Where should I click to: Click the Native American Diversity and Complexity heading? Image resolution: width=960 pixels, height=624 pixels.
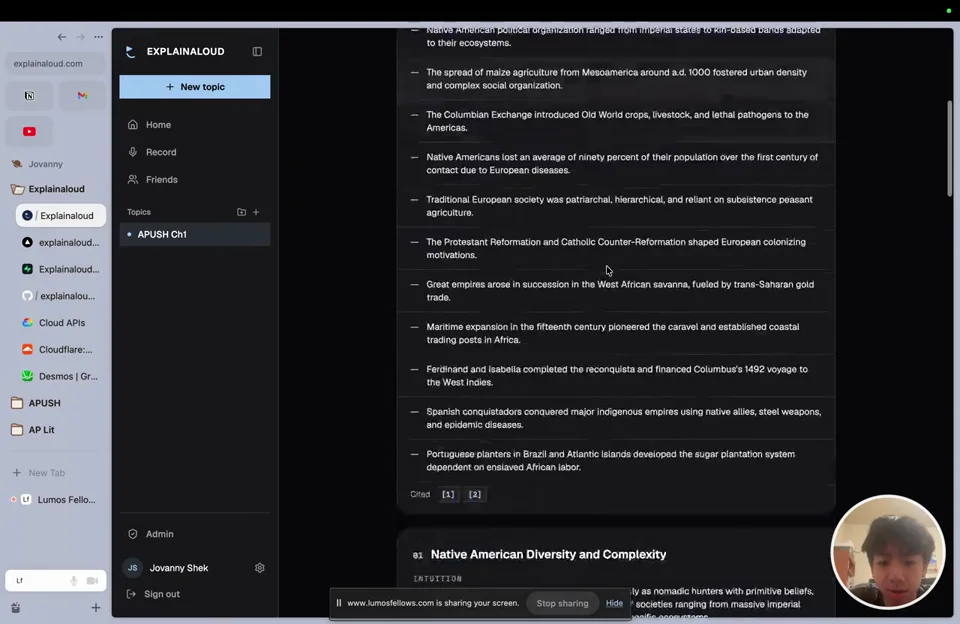[x=549, y=554]
